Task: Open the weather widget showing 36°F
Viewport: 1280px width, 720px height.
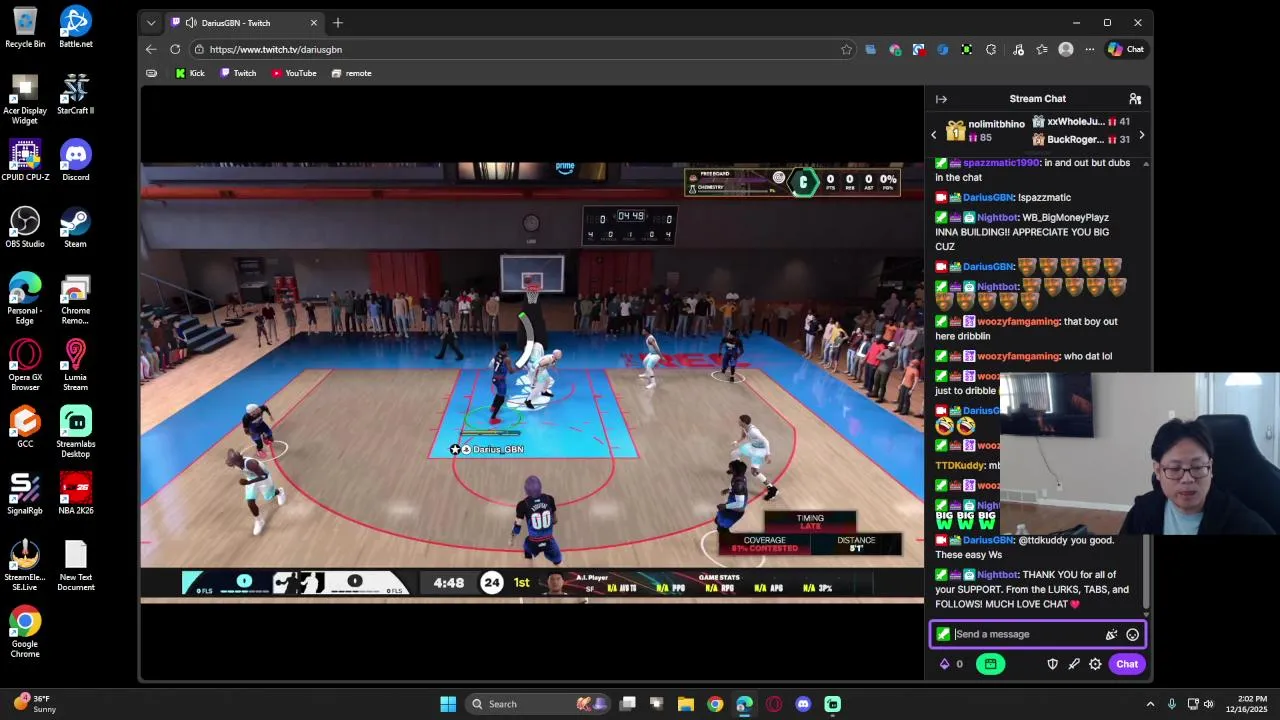Action: tap(34, 704)
